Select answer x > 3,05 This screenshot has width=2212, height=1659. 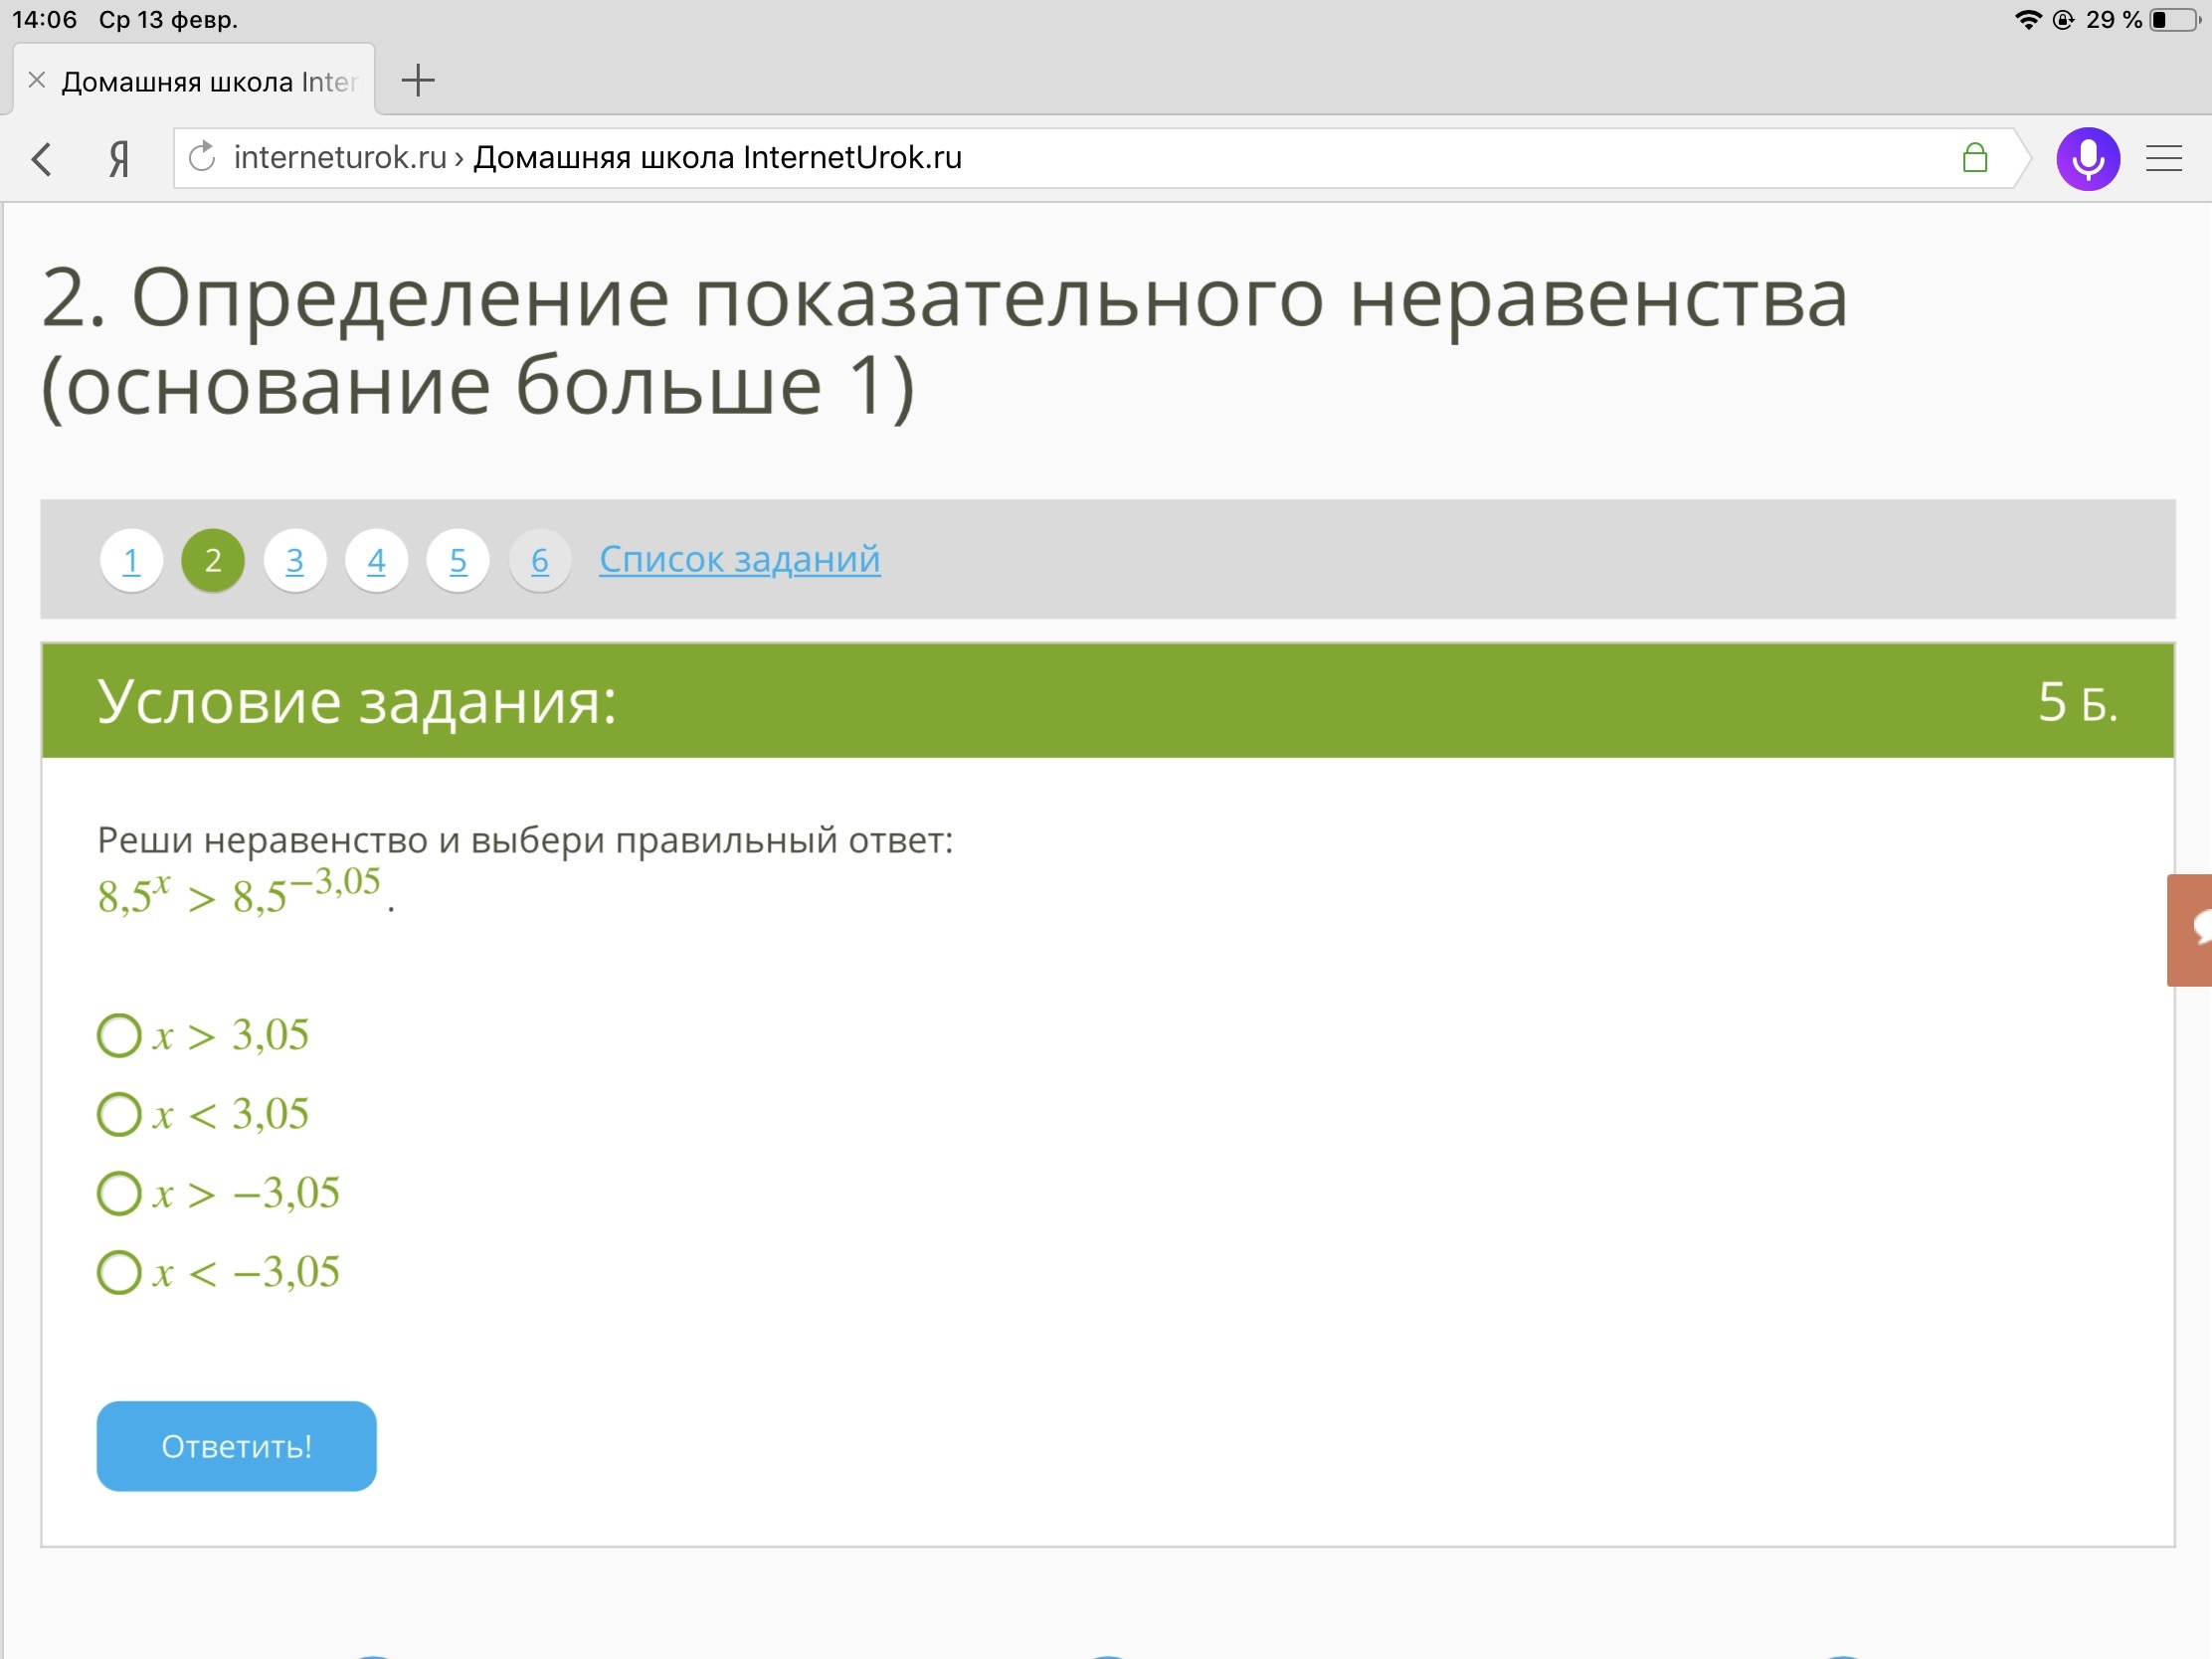point(119,1035)
